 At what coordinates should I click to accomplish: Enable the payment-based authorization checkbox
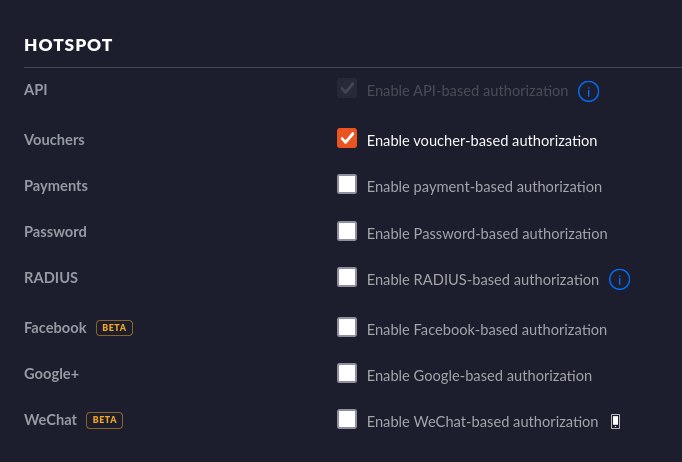(347, 185)
